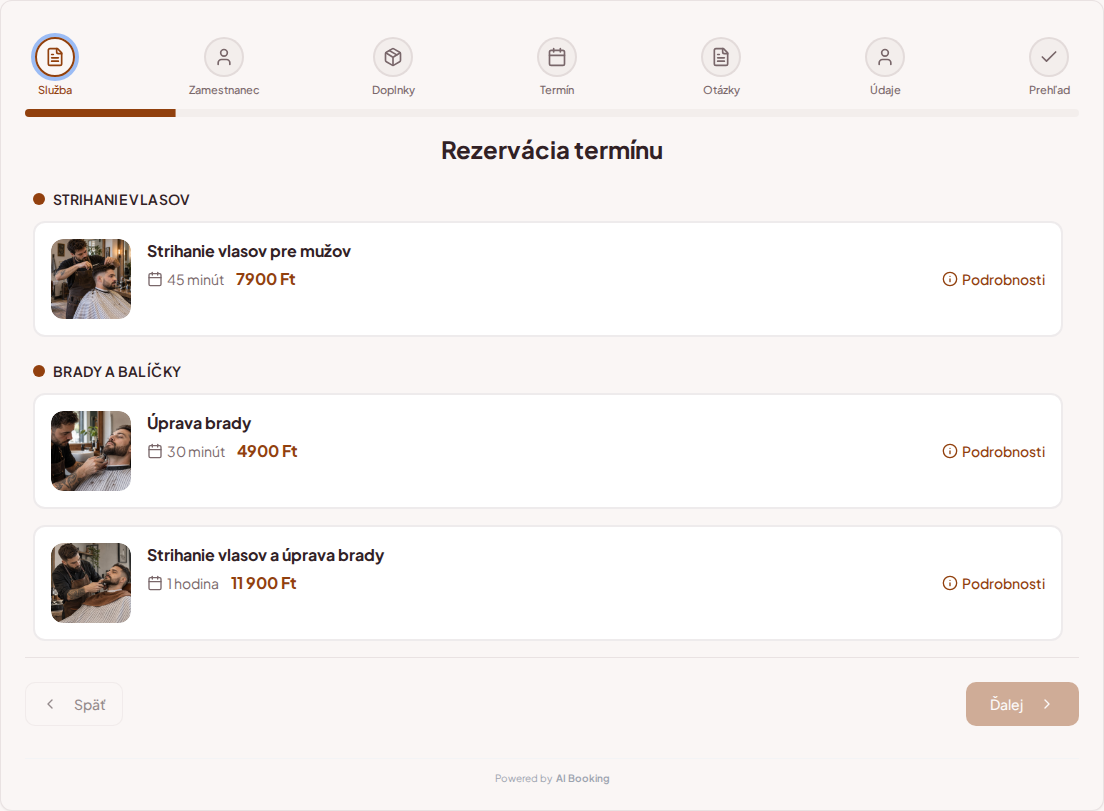Click the Otázky step label
The image size is (1104, 811).
coord(721,90)
